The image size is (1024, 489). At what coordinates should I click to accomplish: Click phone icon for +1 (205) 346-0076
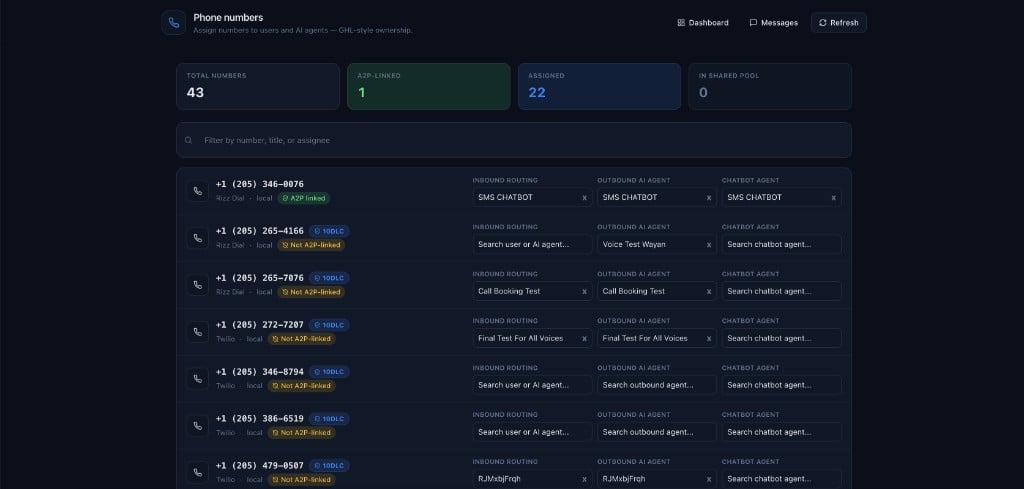point(198,191)
